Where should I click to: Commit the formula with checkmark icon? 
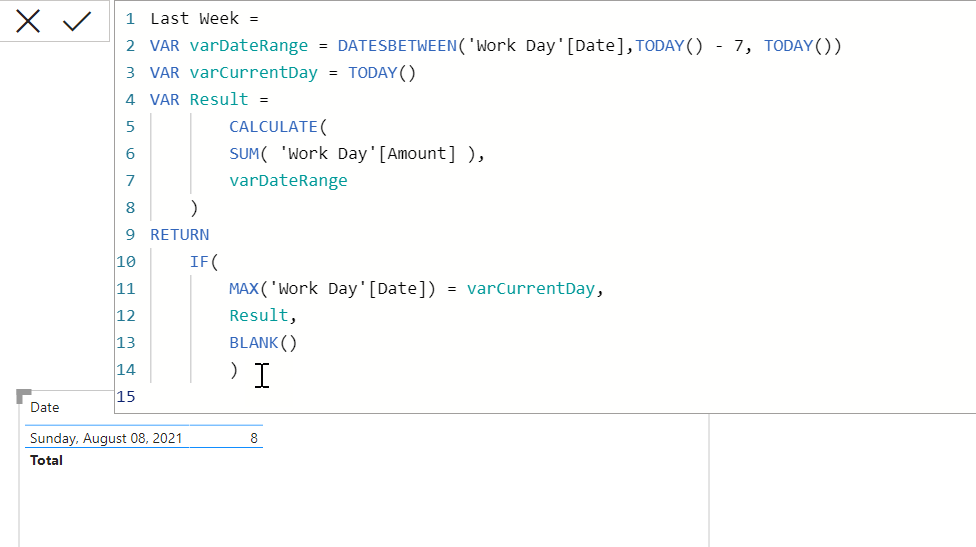77,21
